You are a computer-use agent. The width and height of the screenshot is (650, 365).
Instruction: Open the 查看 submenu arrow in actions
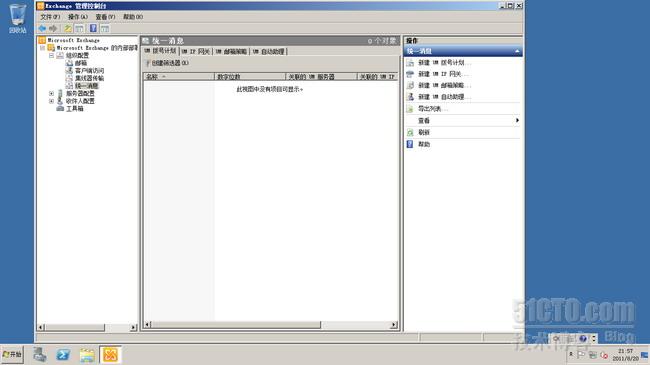[x=517, y=120]
